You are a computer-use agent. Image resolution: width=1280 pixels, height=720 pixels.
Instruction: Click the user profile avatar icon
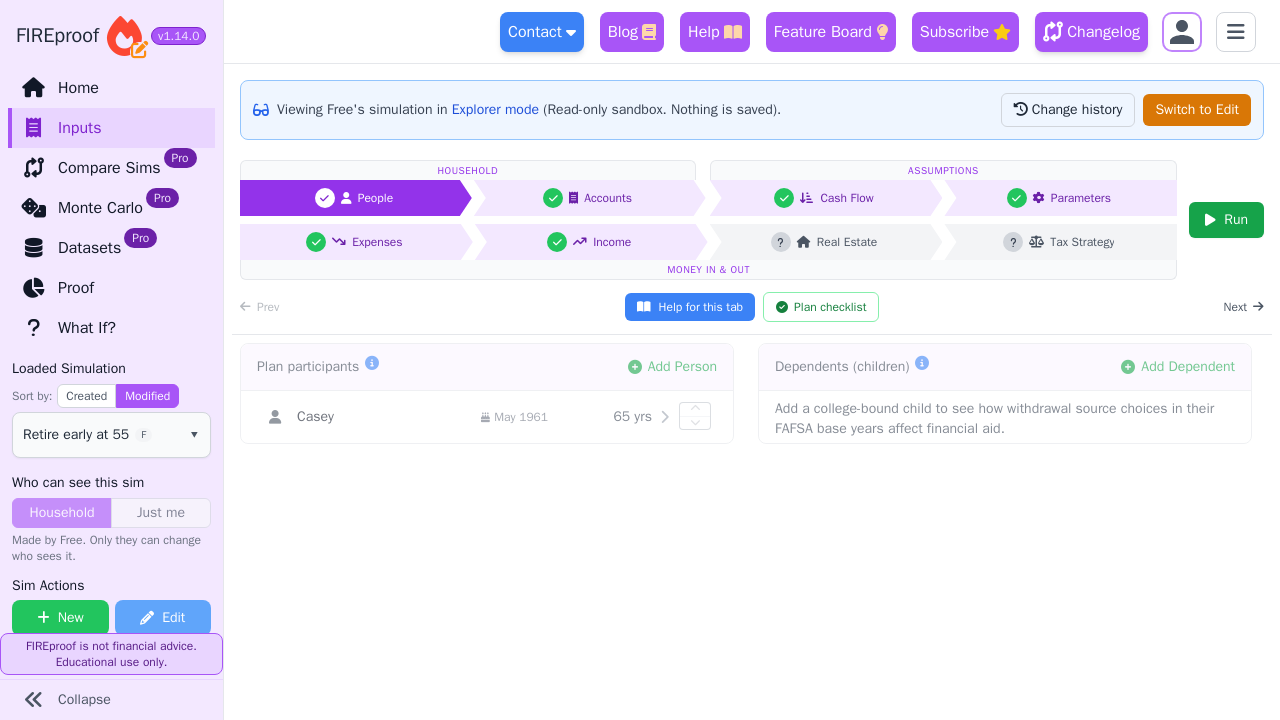click(1181, 32)
